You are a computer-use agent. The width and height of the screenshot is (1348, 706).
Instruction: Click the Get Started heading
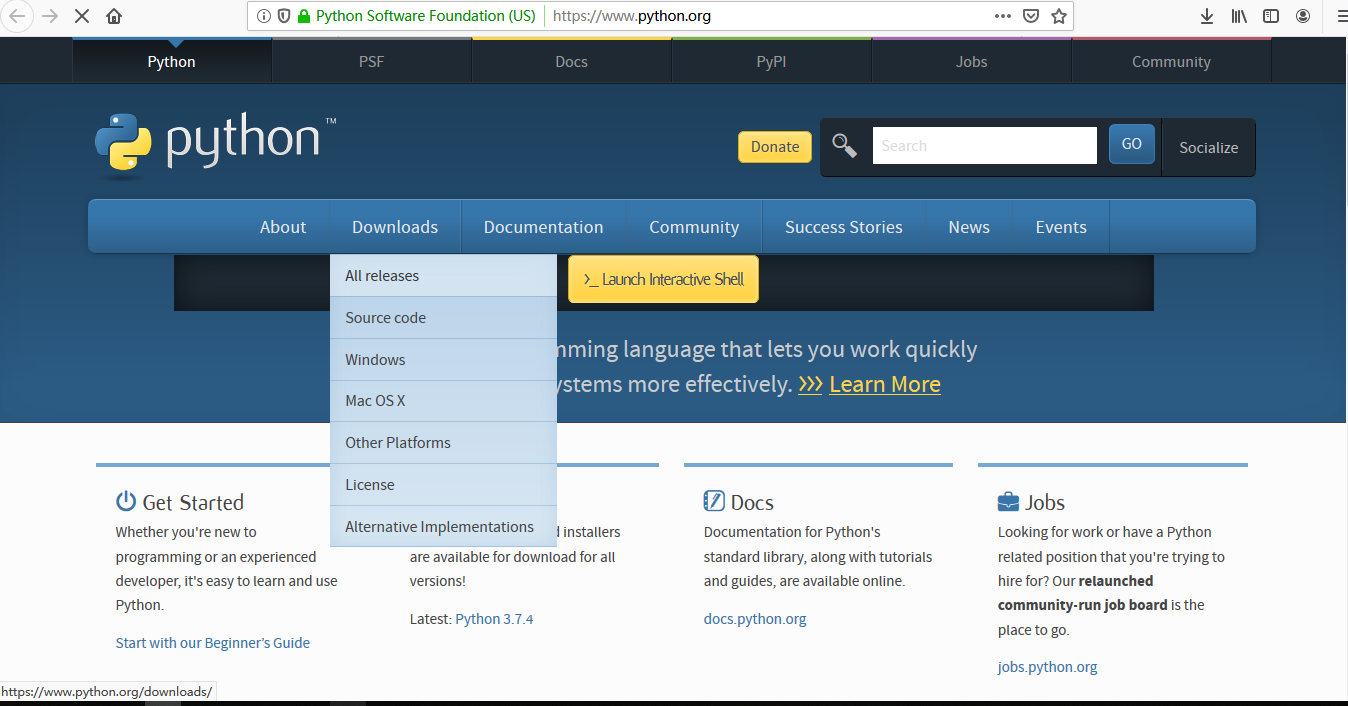pyautogui.click(x=193, y=502)
